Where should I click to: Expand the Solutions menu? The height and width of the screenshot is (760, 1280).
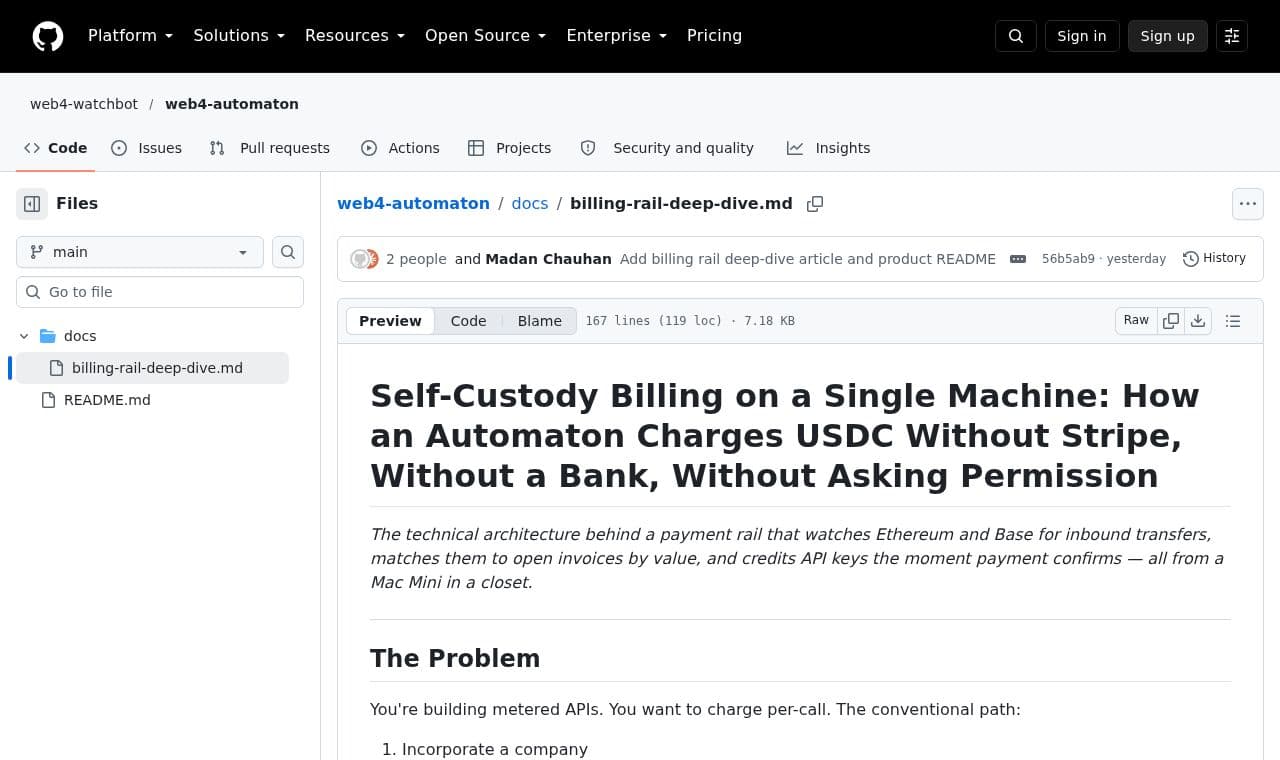pos(239,36)
